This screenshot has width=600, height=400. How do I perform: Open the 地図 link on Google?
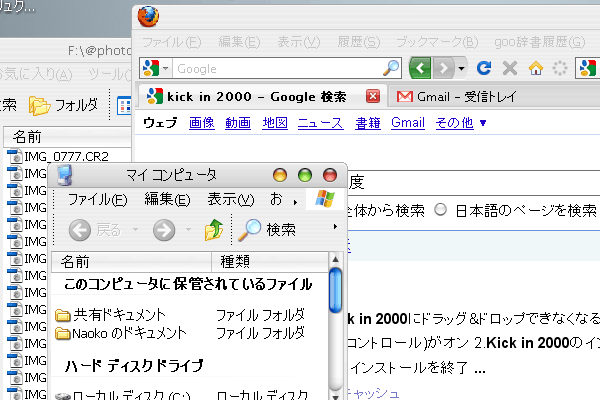[x=275, y=123]
